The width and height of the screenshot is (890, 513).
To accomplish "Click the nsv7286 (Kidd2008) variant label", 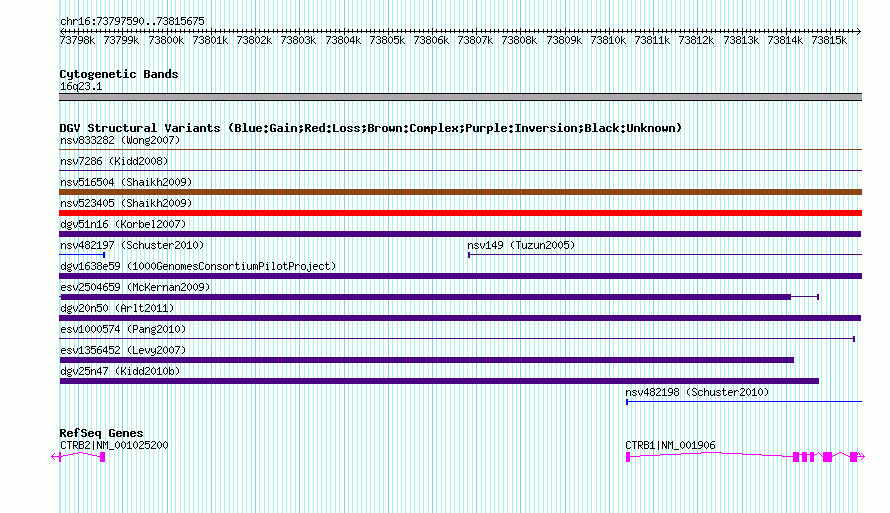I will pyautogui.click(x=114, y=161).
